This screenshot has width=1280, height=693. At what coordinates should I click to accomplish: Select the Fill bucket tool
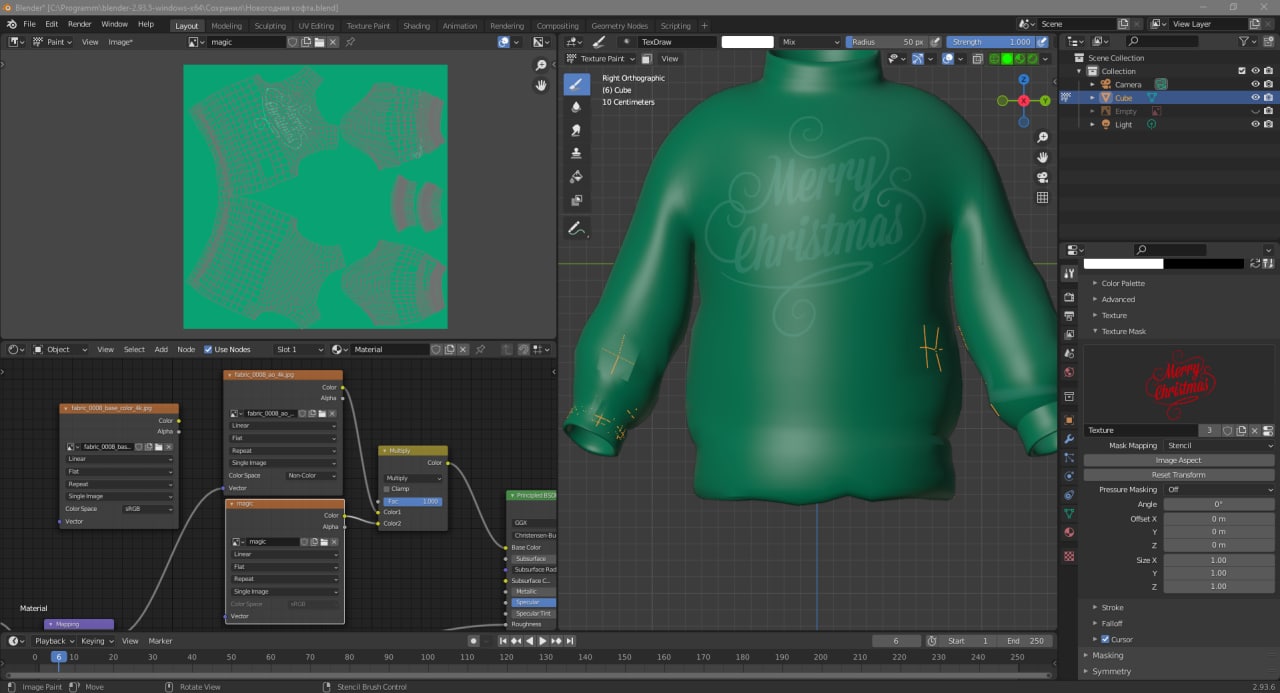(576, 176)
